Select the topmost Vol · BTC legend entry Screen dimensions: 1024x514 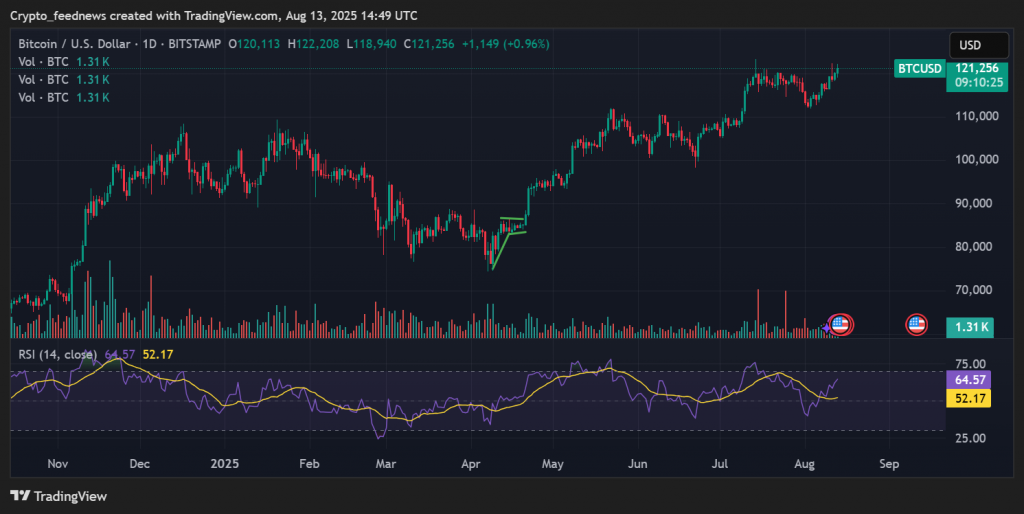45,61
